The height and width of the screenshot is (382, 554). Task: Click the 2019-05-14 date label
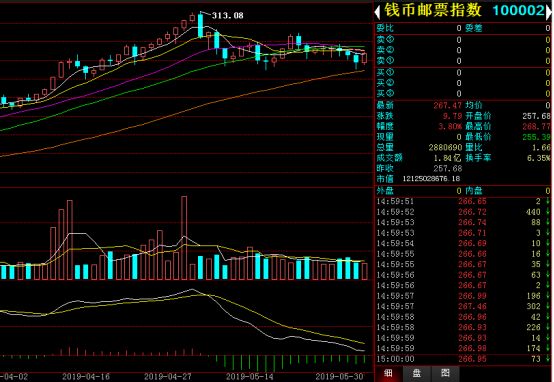(x=249, y=377)
